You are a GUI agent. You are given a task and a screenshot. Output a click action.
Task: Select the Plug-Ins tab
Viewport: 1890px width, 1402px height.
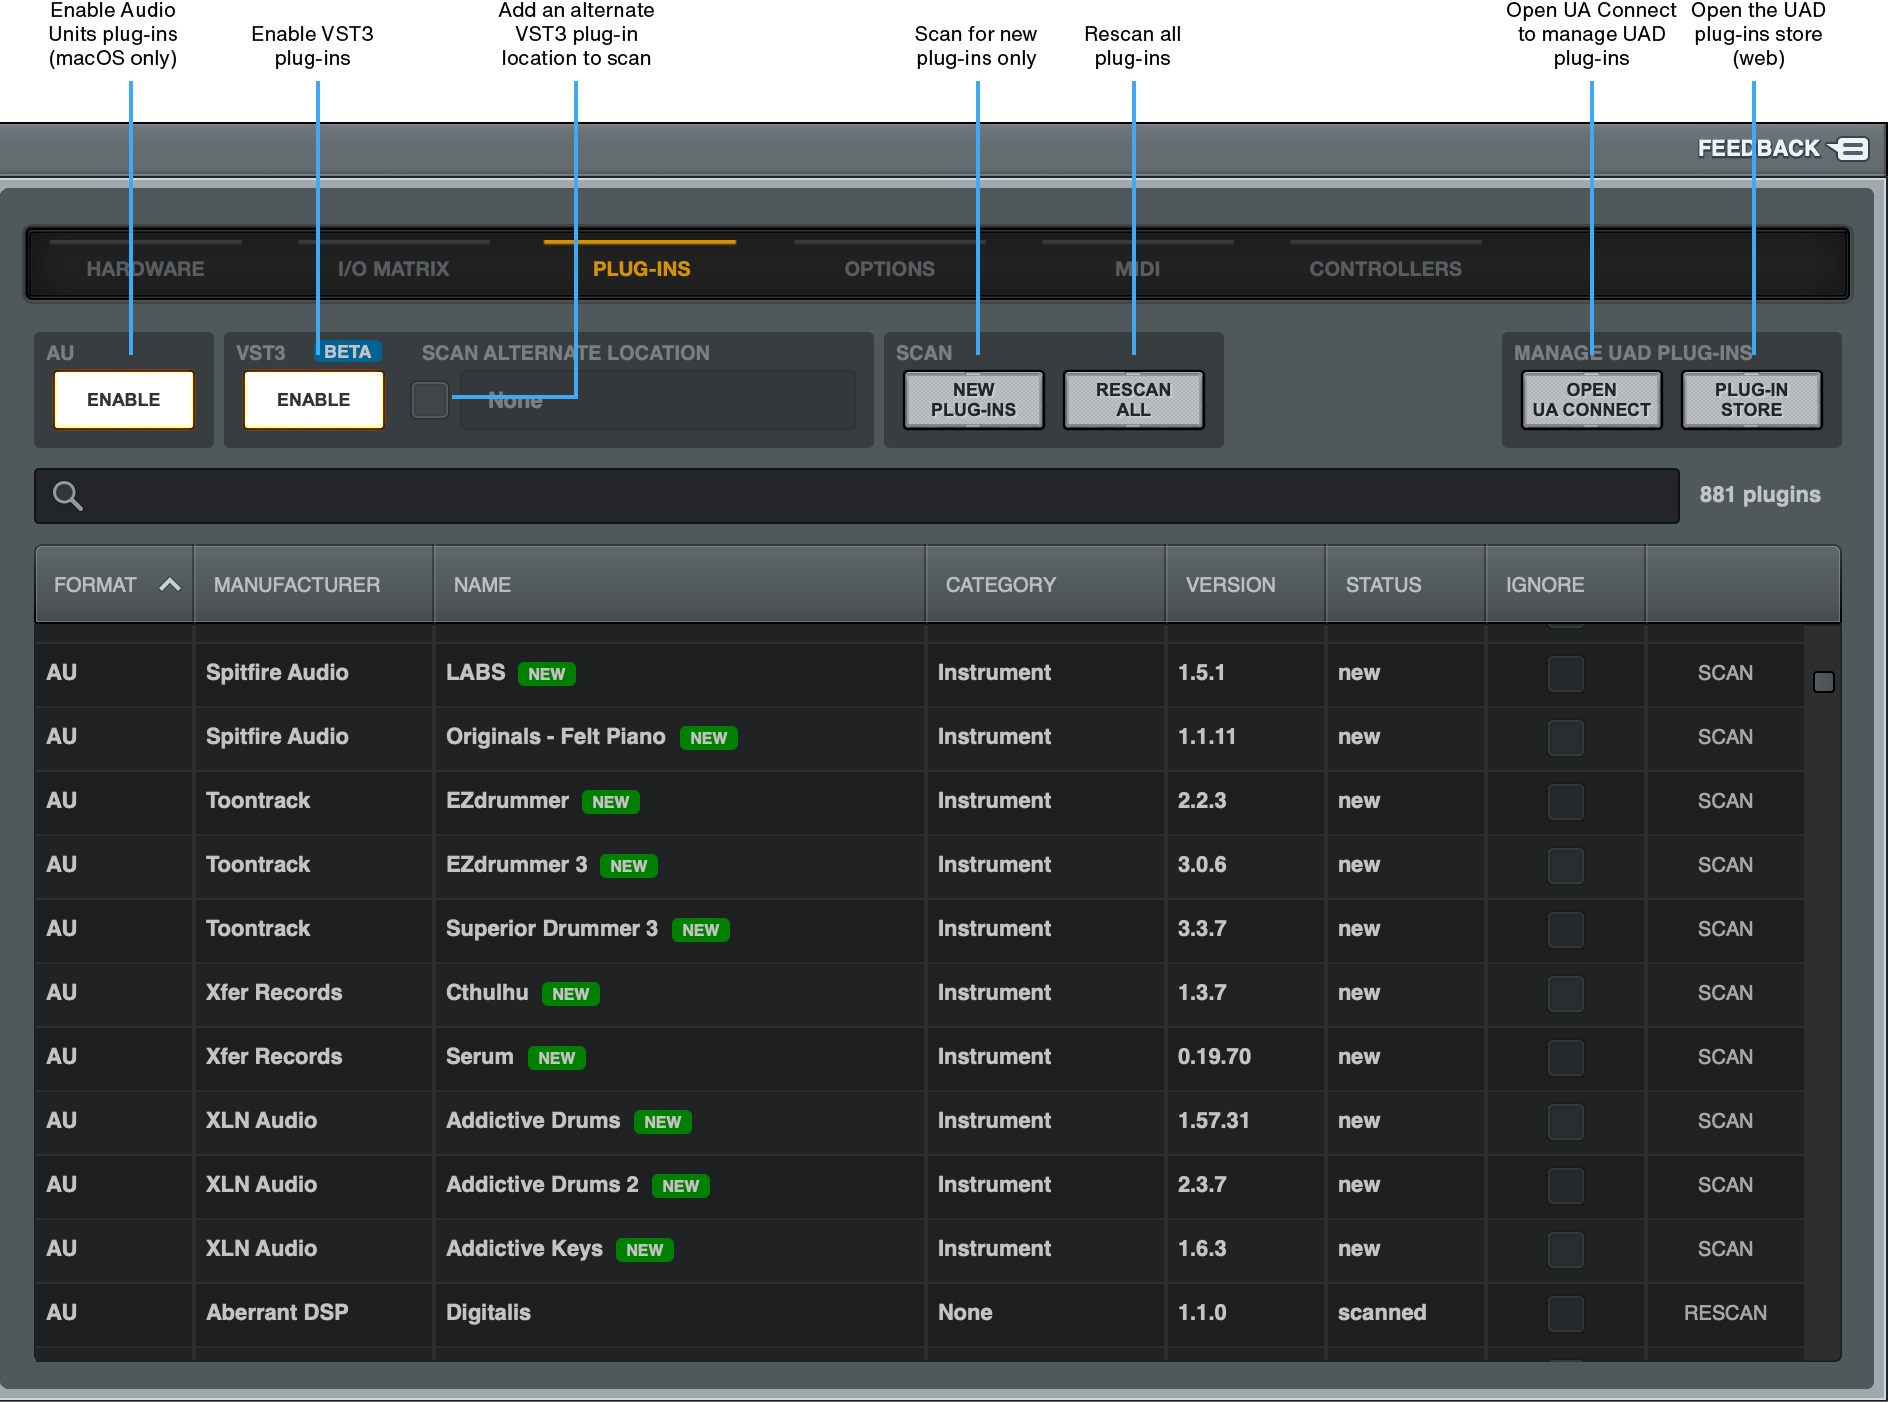641,269
